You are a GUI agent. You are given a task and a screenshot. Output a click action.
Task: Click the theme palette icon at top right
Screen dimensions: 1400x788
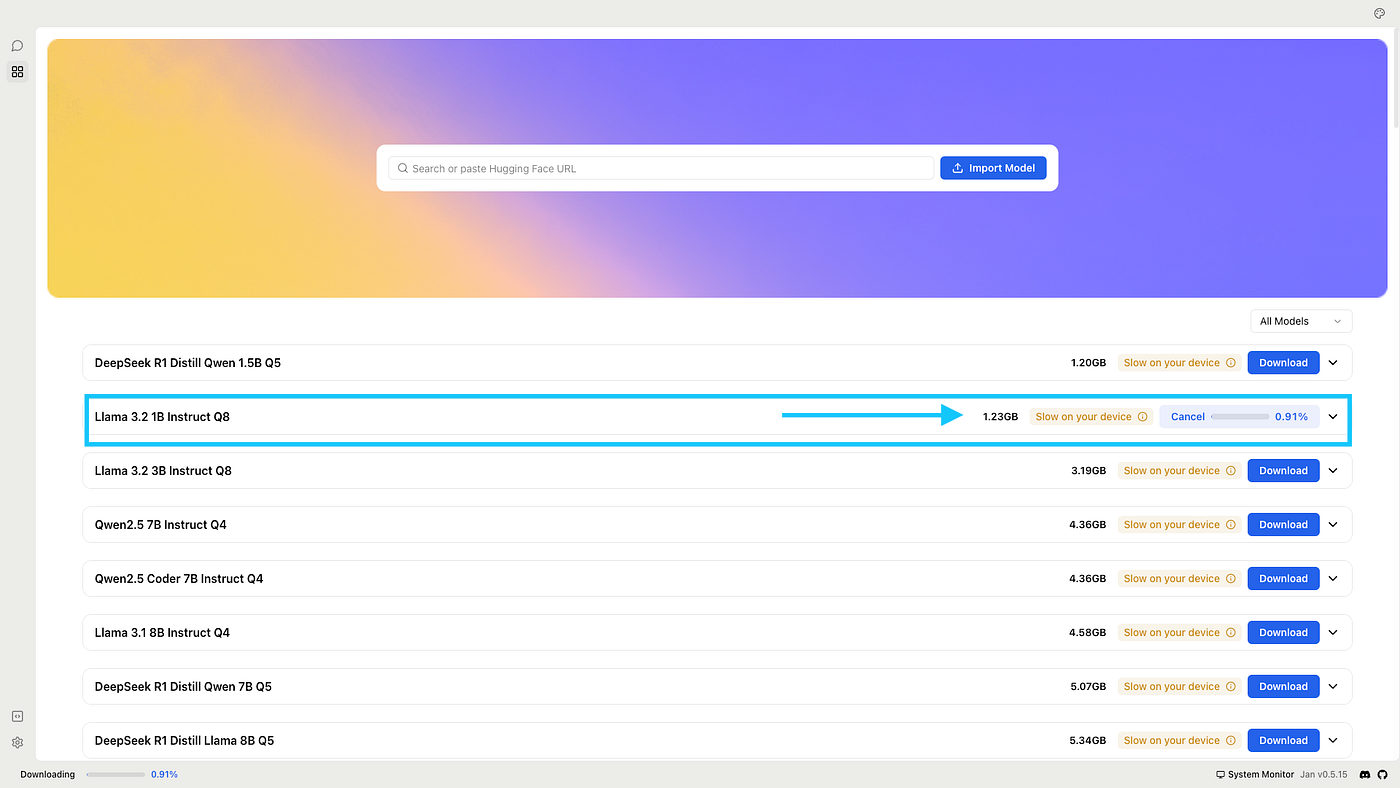(x=1380, y=14)
